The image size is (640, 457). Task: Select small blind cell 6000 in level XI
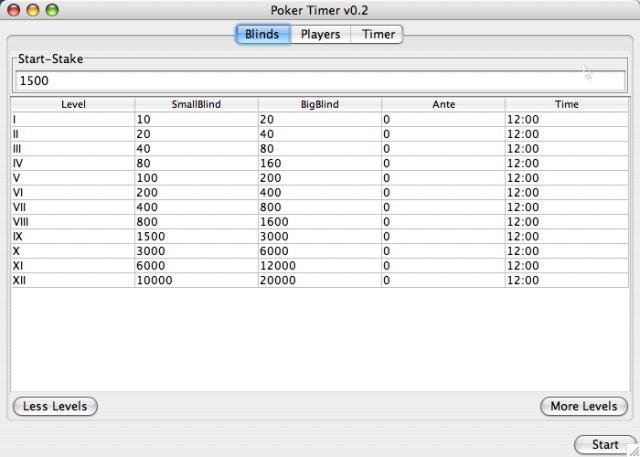pyautogui.click(x=196, y=266)
